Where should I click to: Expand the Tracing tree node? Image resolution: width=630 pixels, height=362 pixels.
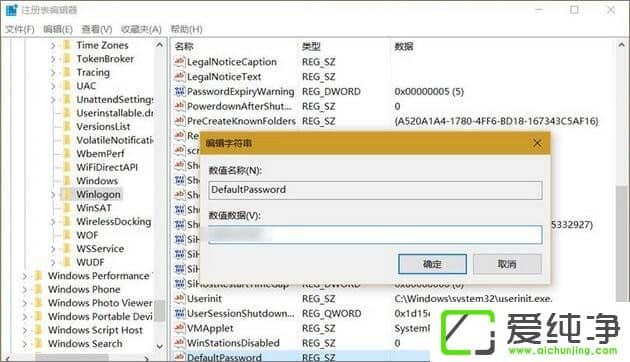click(x=53, y=73)
